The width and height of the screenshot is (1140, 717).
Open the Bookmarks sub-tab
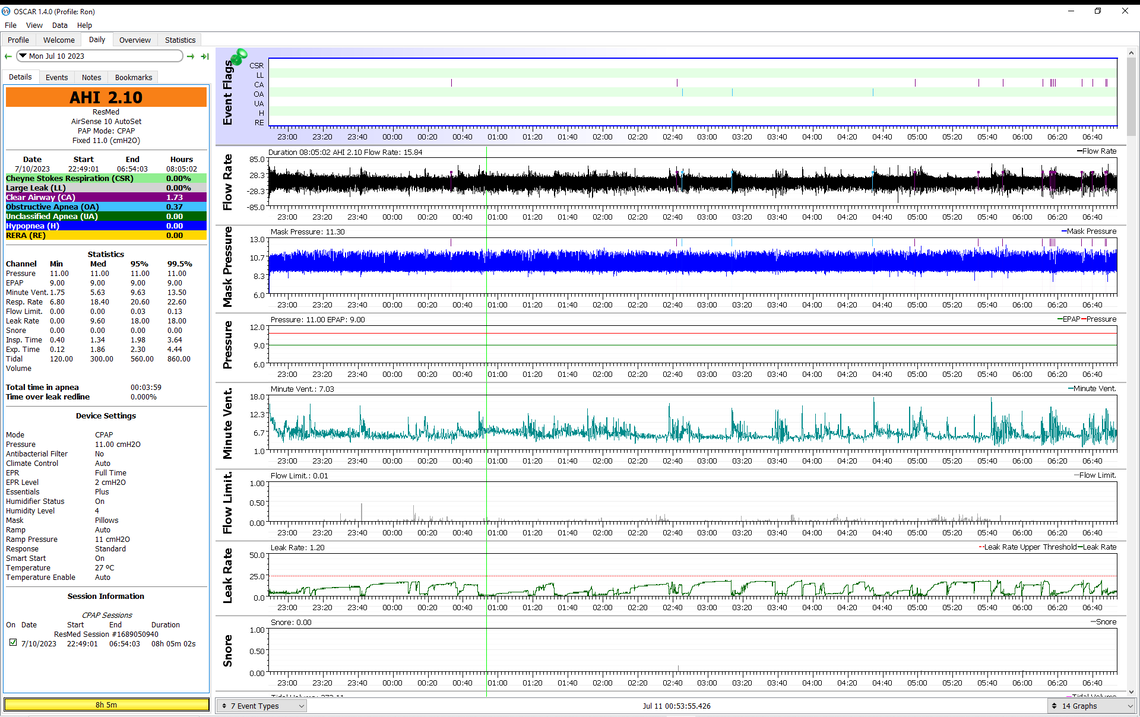(x=133, y=77)
